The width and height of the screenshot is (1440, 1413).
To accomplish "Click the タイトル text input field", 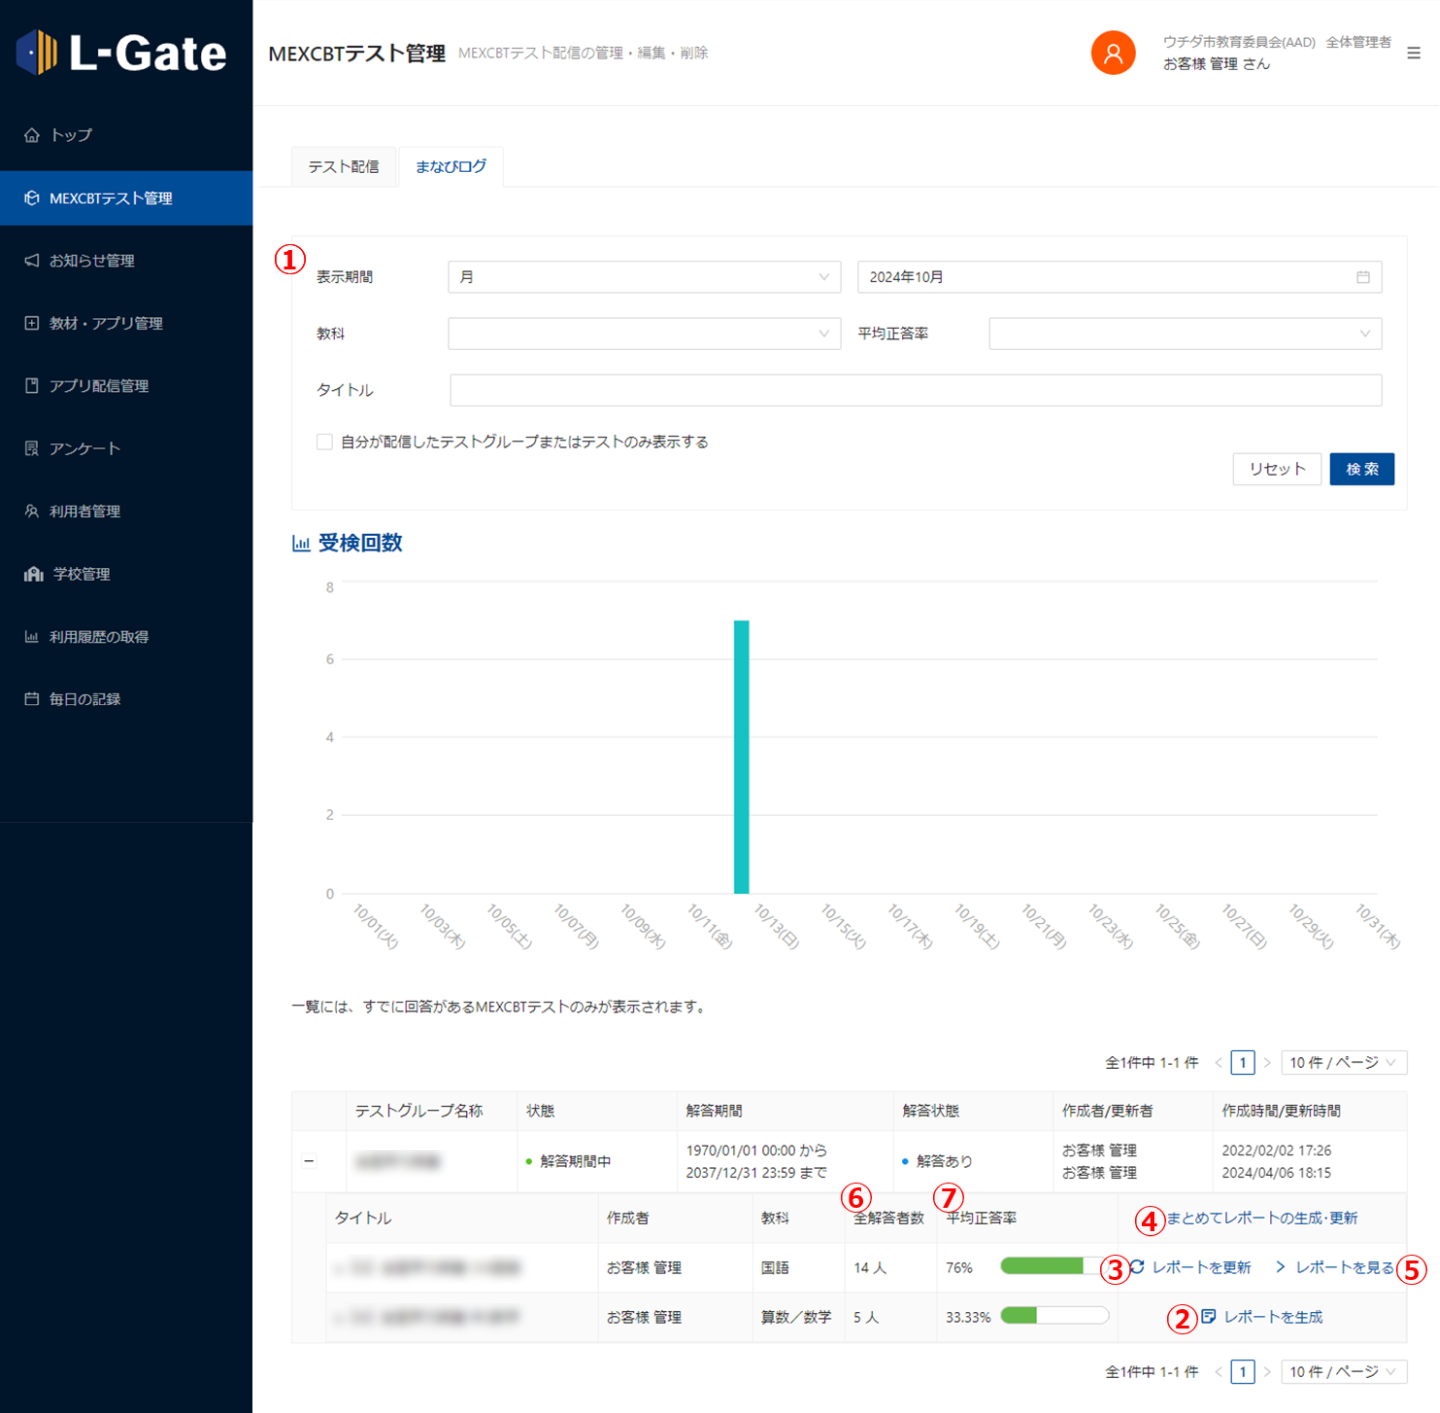I will 915,390.
